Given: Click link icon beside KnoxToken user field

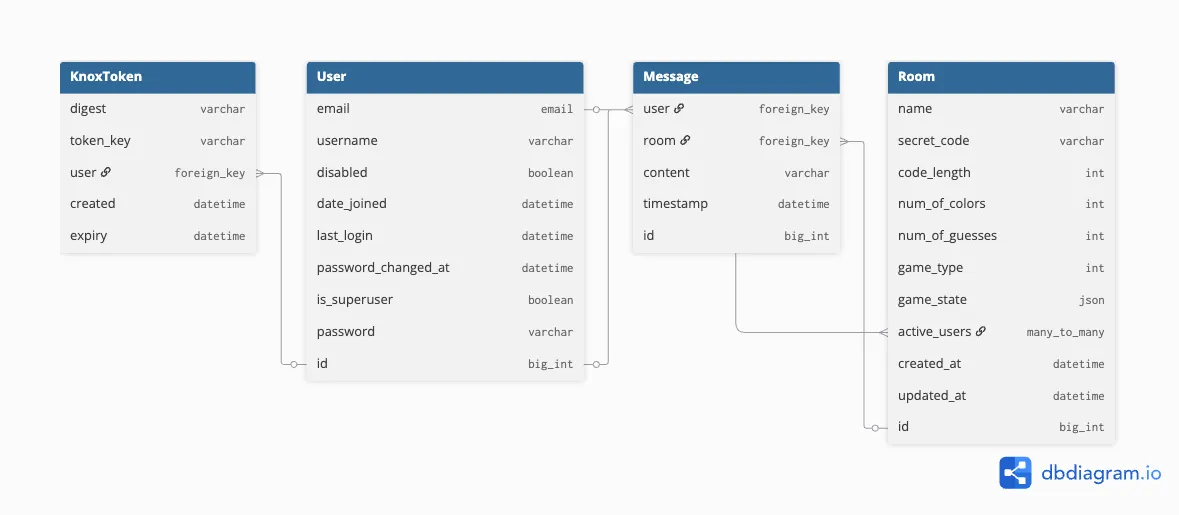Looking at the screenshot, I should tap(105, 172).
